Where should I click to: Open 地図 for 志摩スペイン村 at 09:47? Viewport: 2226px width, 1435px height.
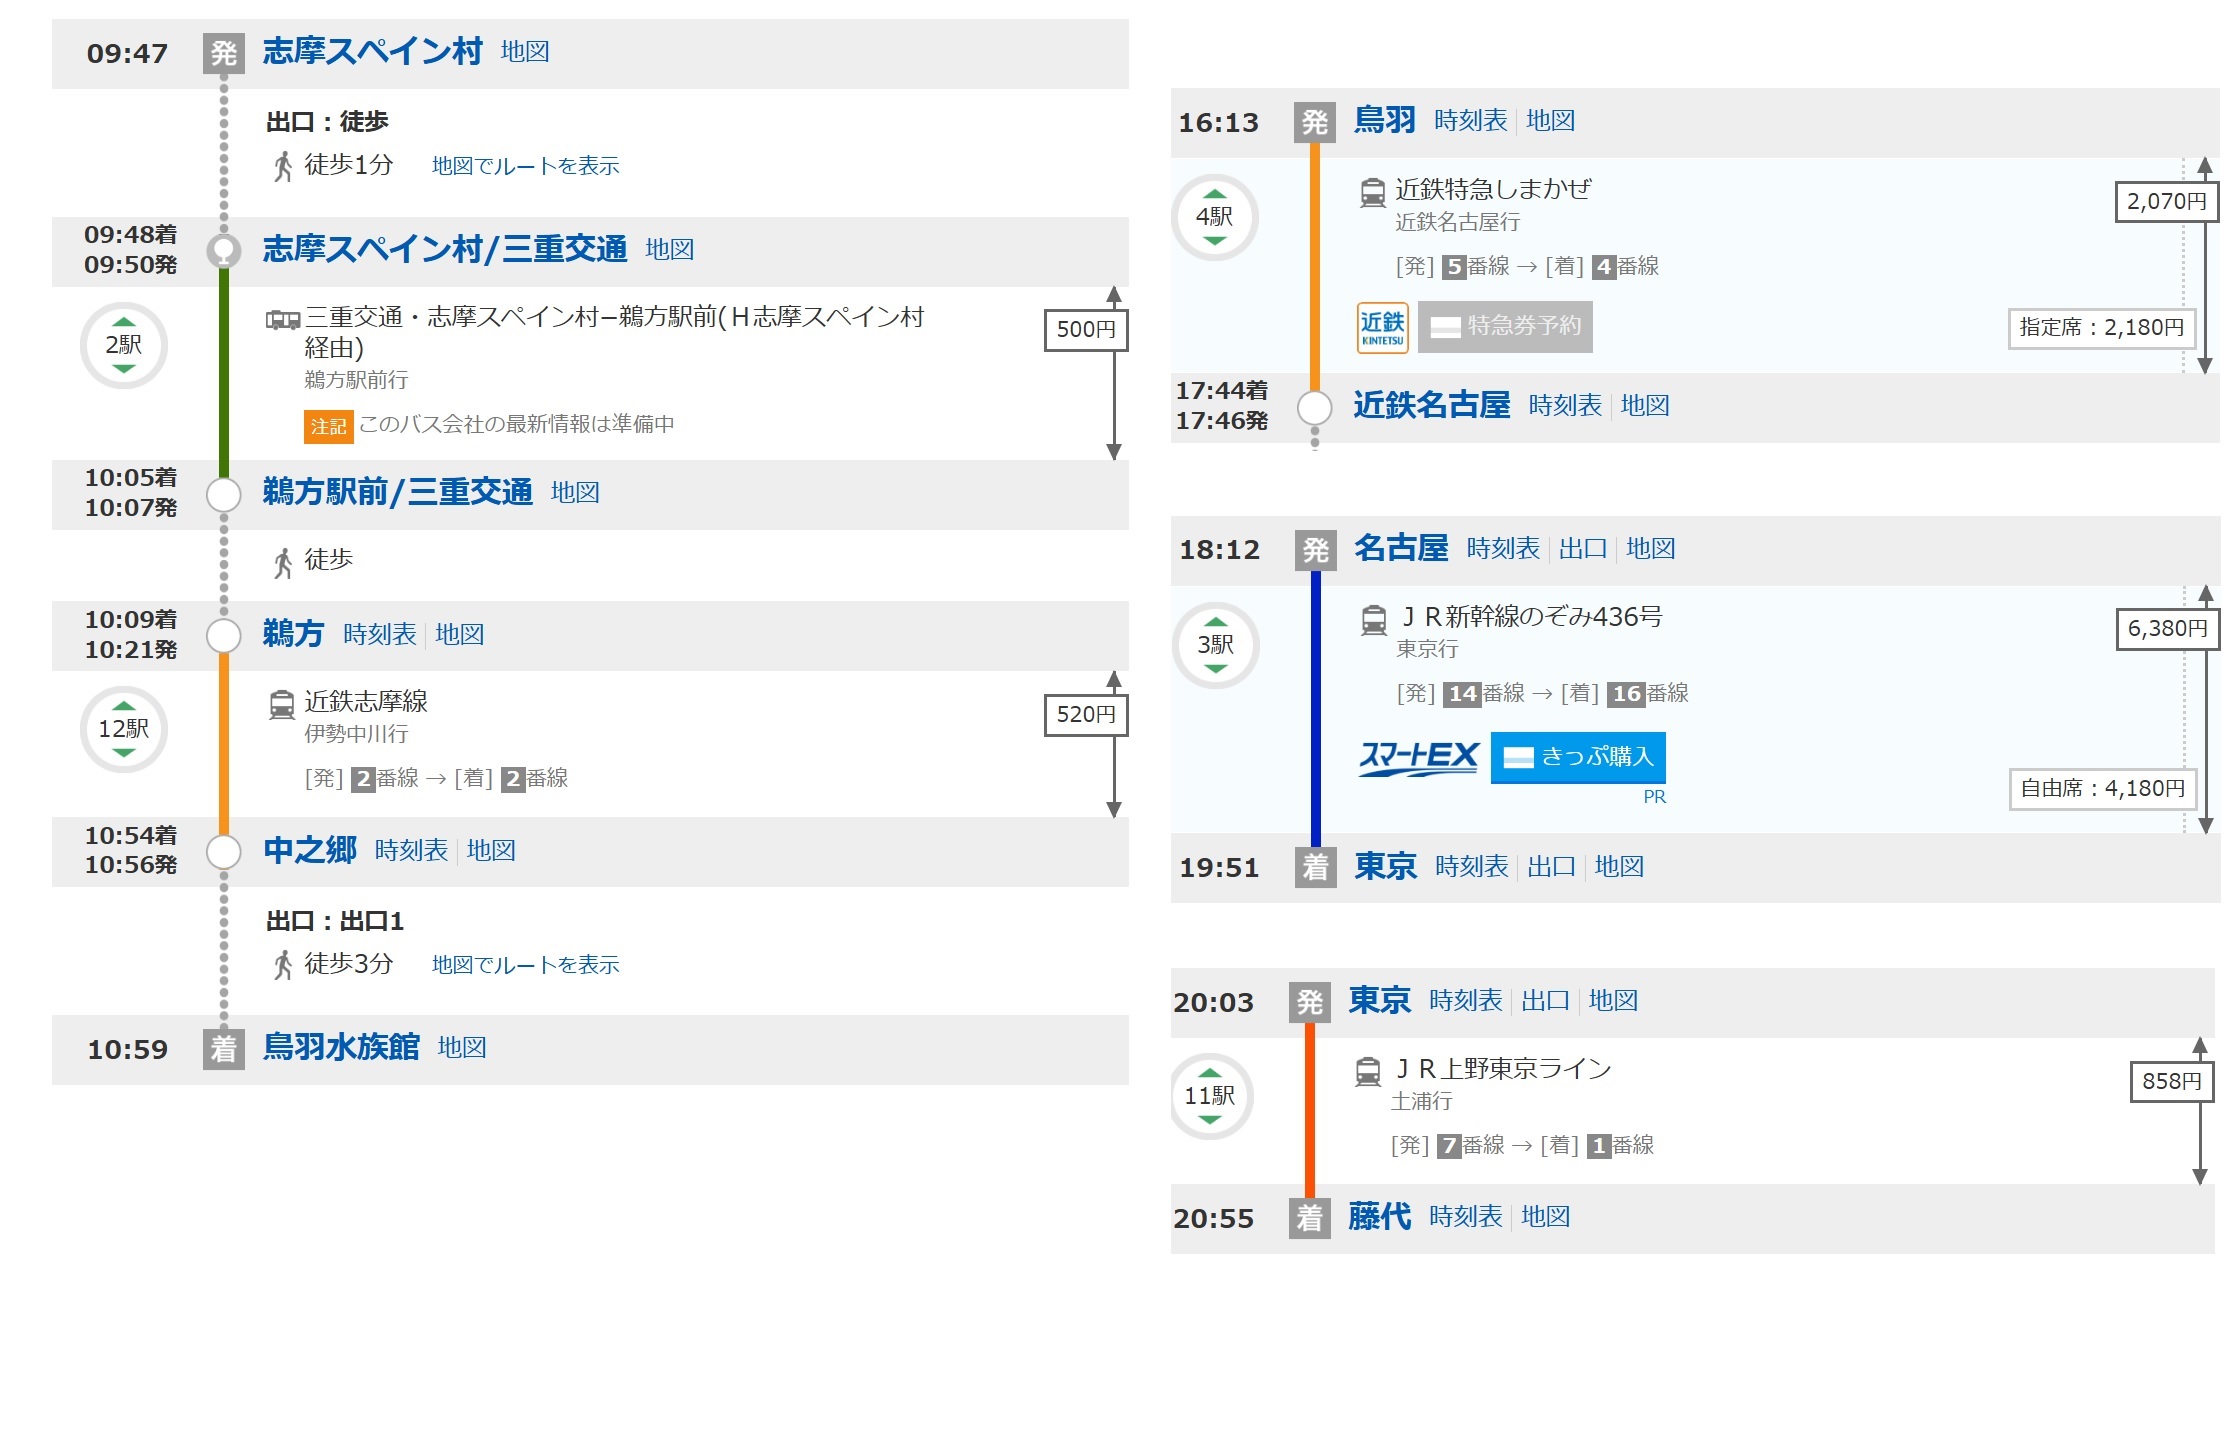(x=525, y=51)
